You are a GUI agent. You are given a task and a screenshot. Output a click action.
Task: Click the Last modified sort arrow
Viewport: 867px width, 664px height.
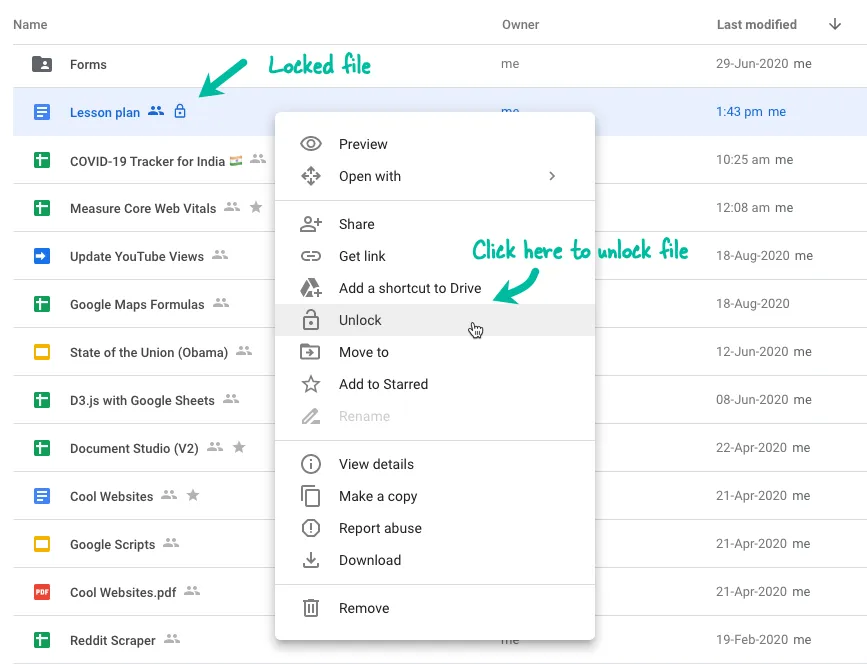point(835,24)
